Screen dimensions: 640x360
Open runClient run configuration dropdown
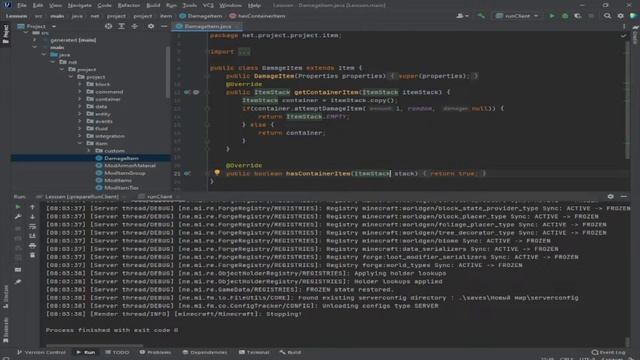(x=517, y=16)
